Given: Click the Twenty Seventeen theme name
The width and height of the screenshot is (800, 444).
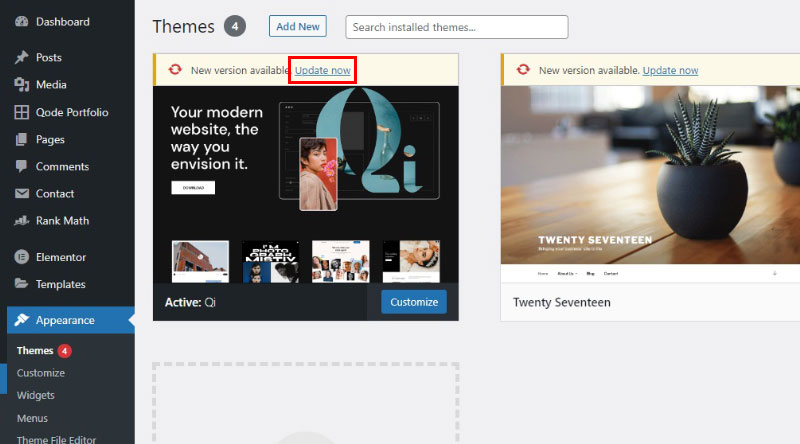Looking at the screenshot, I should pyautogui.click(x=562, y=302).
